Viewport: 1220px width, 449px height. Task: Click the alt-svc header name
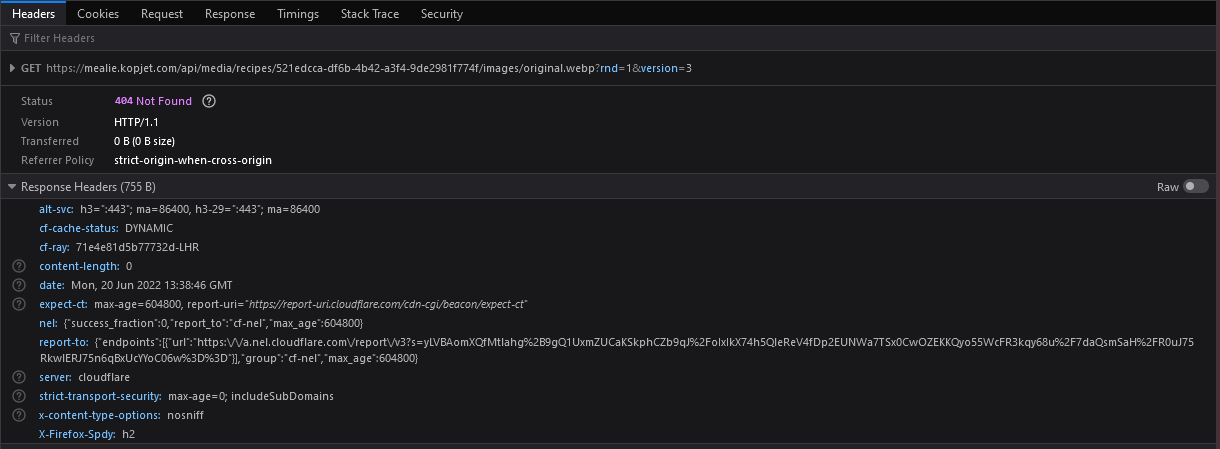coord(57,209)
